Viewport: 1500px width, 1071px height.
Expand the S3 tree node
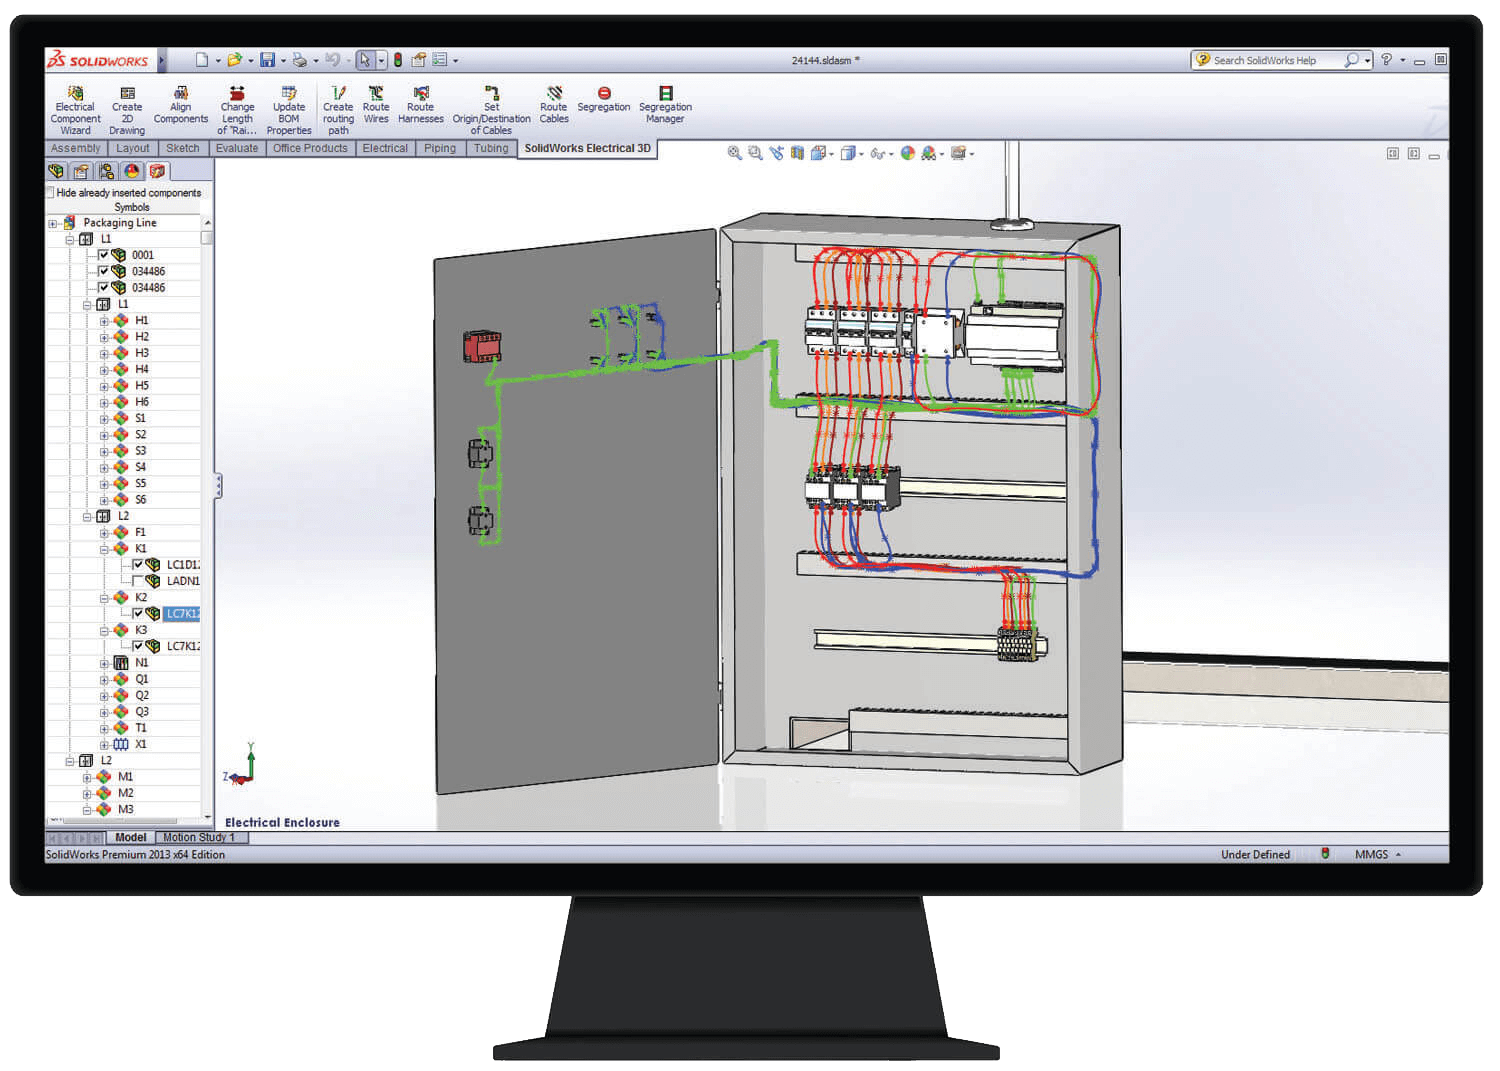(x=104, y=451)
